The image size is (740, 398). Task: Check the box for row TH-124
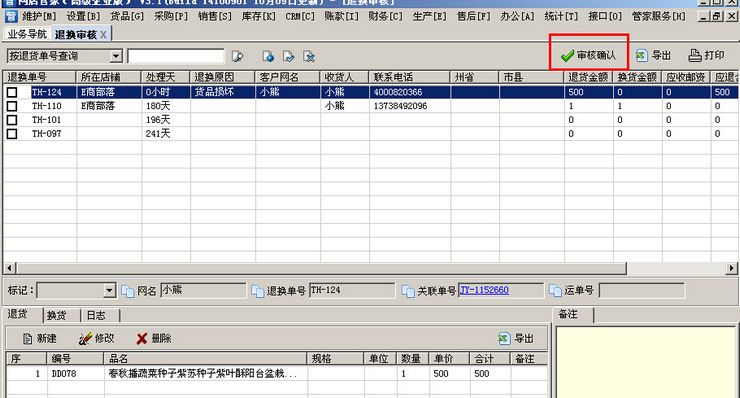tap(12, 92)
